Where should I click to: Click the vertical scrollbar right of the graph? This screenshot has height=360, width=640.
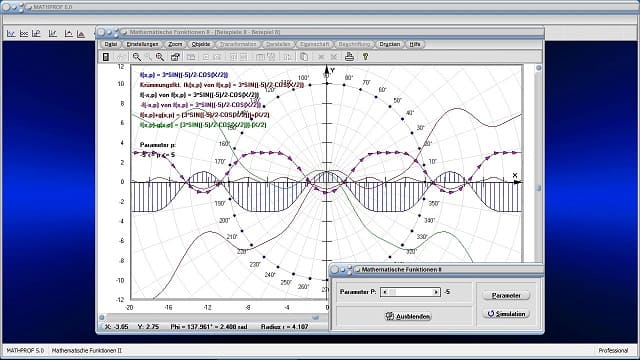(538, 163)
